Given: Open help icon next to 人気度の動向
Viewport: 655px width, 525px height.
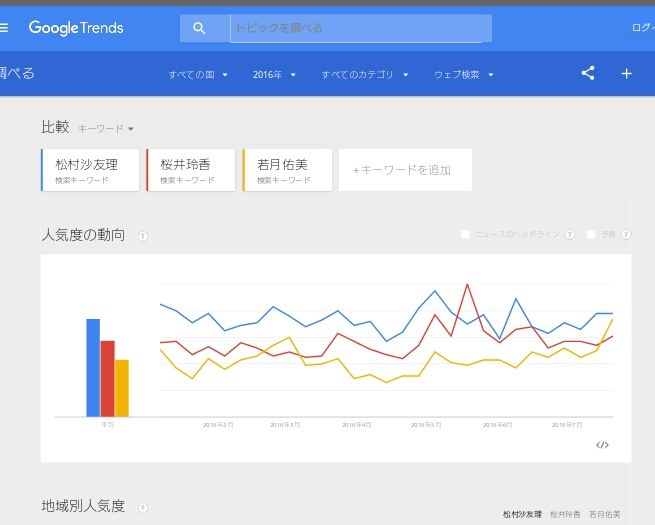Looking at the screenshot, I should 142,236.
